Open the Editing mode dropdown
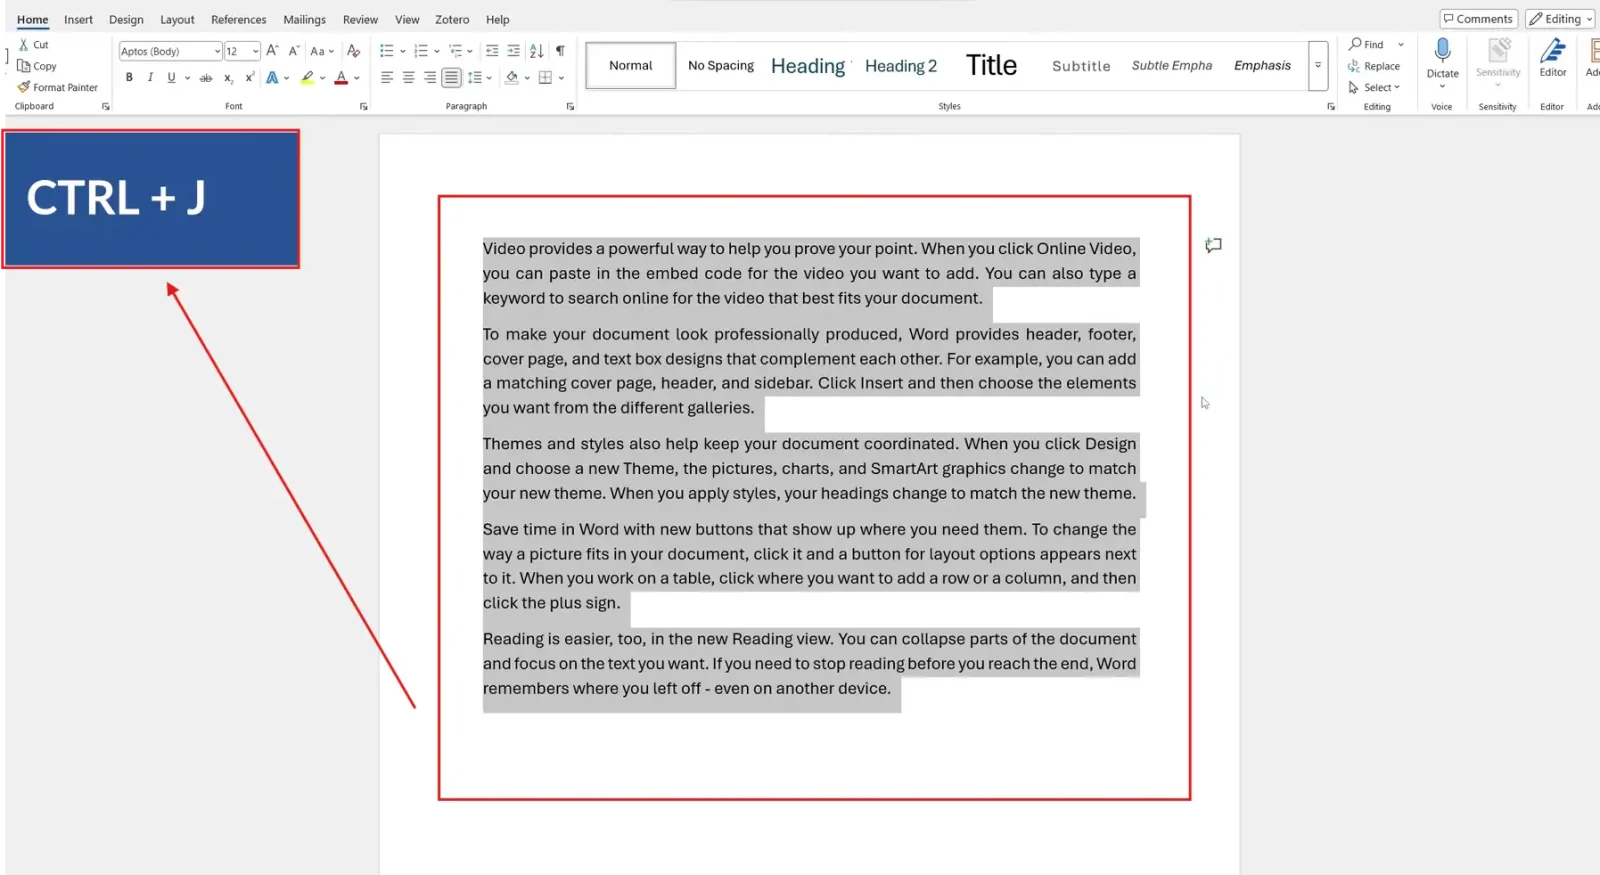This screenshot has width=1600, height=875. 1561,19
